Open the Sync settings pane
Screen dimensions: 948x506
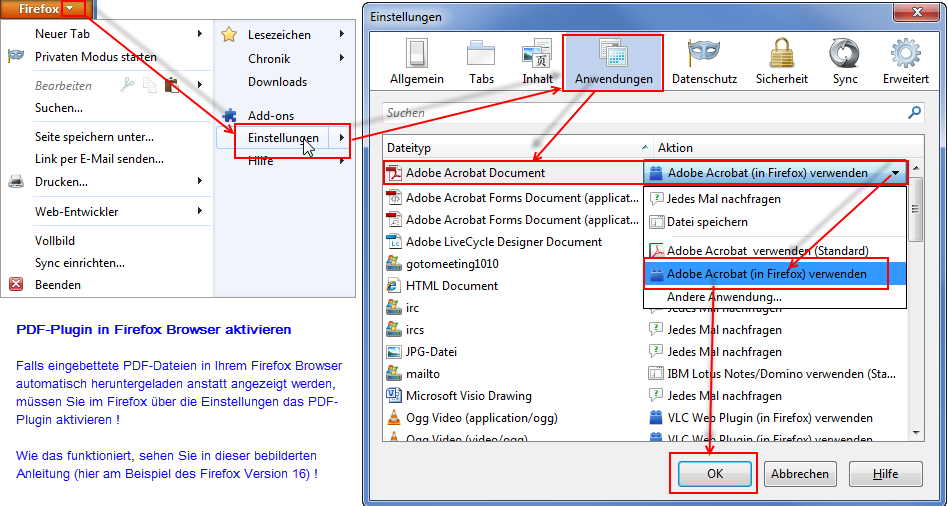845,62
